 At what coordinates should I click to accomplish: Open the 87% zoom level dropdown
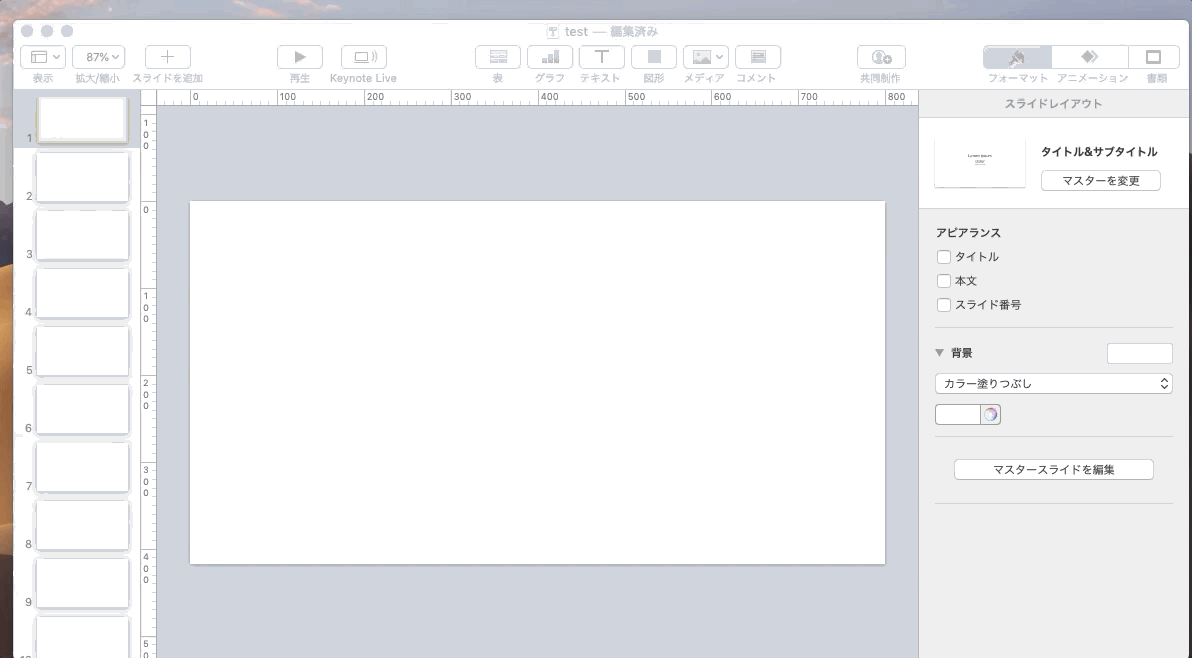[x=98, y=57]
